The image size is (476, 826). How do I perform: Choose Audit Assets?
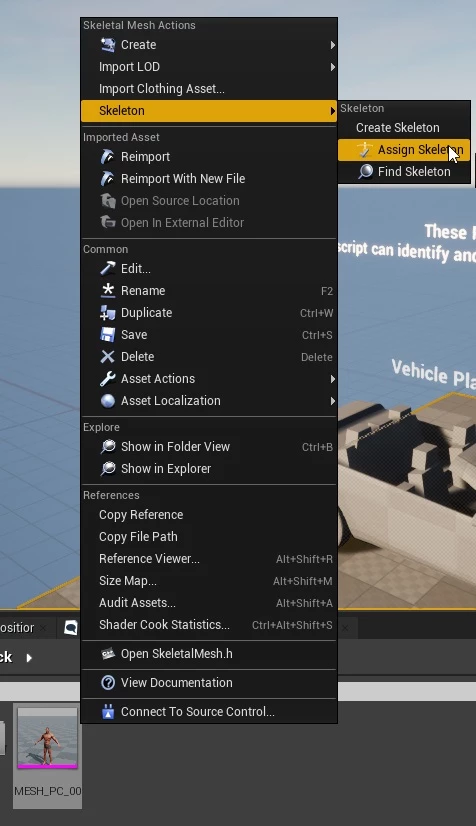pyautogui.click(x=209, y=603)
